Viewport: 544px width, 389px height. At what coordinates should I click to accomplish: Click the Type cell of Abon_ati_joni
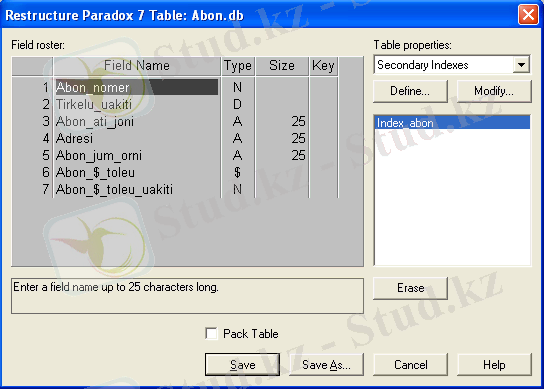tap(238, 121)
